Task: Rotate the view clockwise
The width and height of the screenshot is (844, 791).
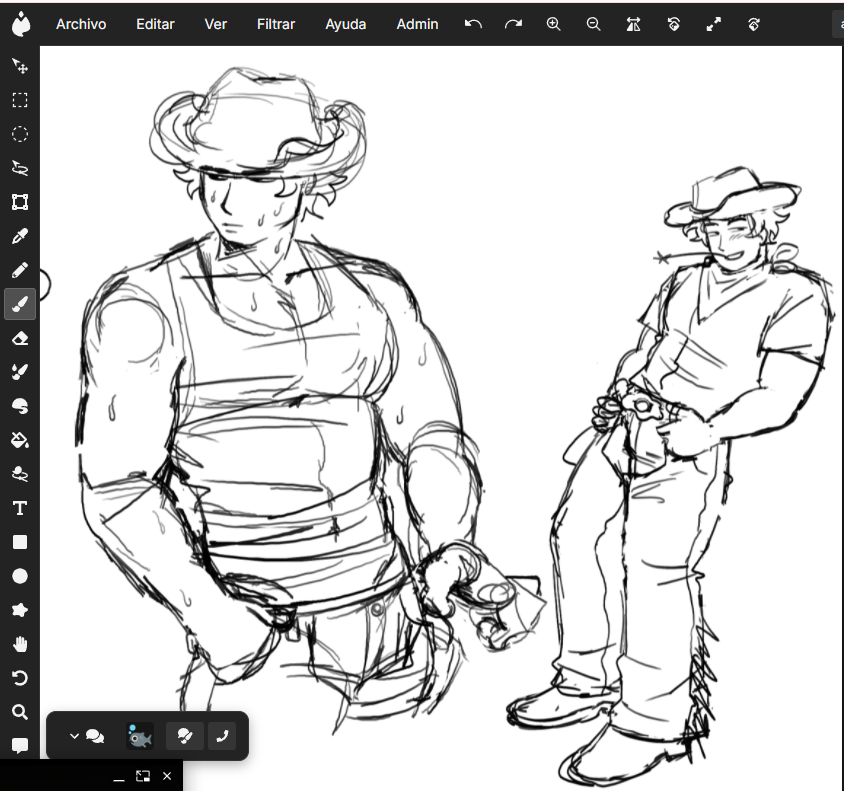Action: point(754,24)
